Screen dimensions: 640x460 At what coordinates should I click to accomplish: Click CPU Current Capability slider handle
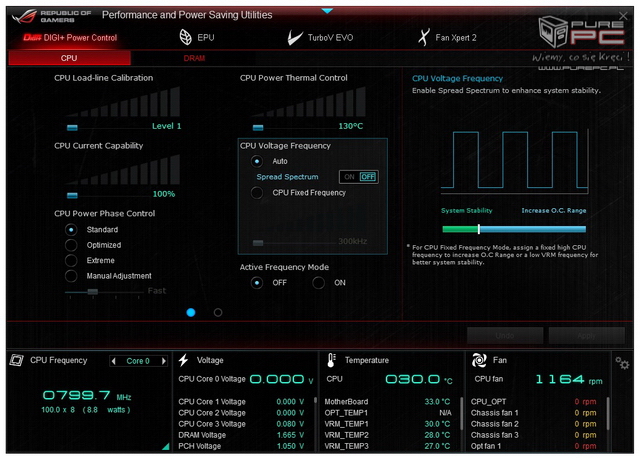pyautogui.click(x=72, y=196)
